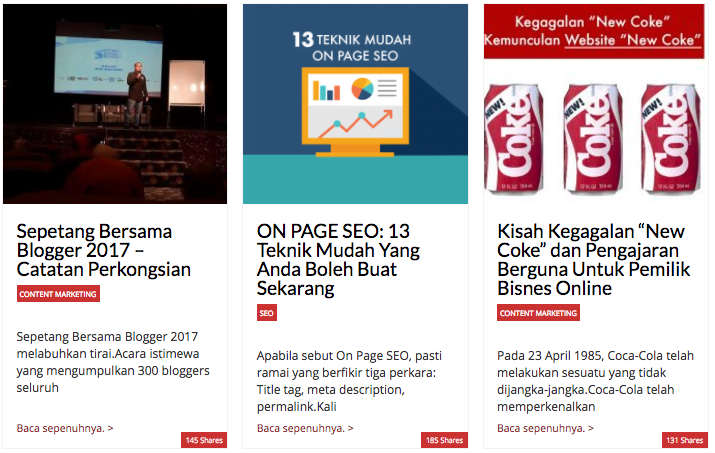Click Baca sepenuhnya under On Page SEO excerpt

click(305, 428)
